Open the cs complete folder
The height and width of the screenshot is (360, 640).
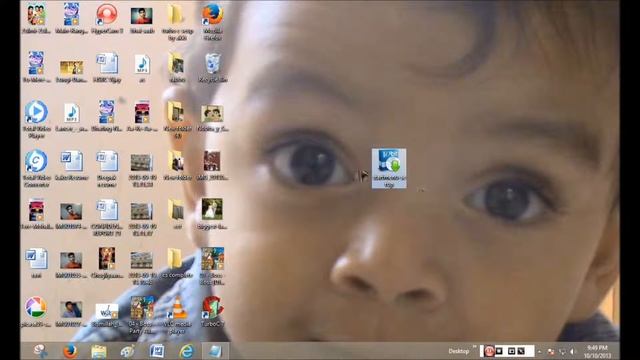pos(176,263)
